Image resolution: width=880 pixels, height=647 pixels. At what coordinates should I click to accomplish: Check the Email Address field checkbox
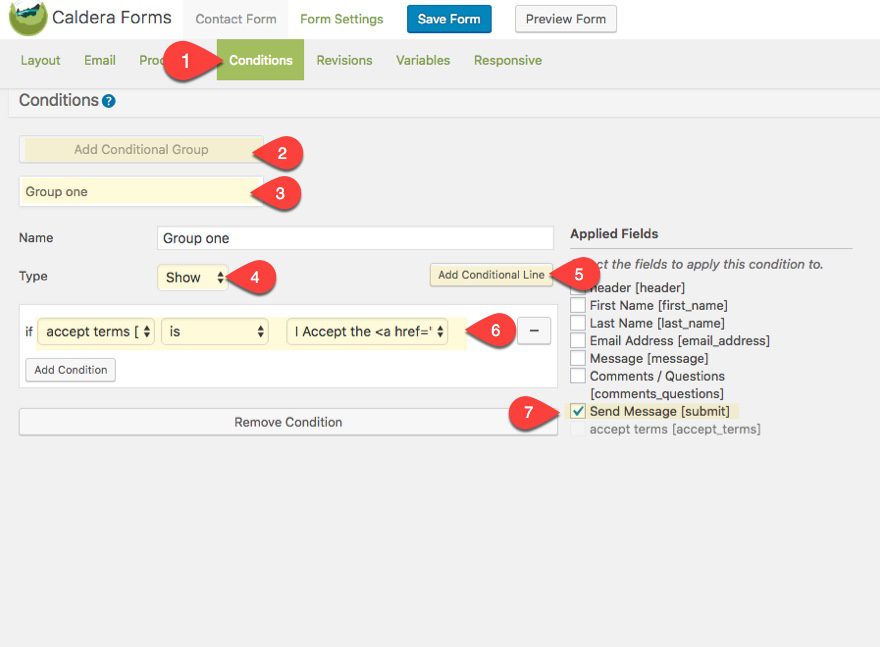click(578, 341)
